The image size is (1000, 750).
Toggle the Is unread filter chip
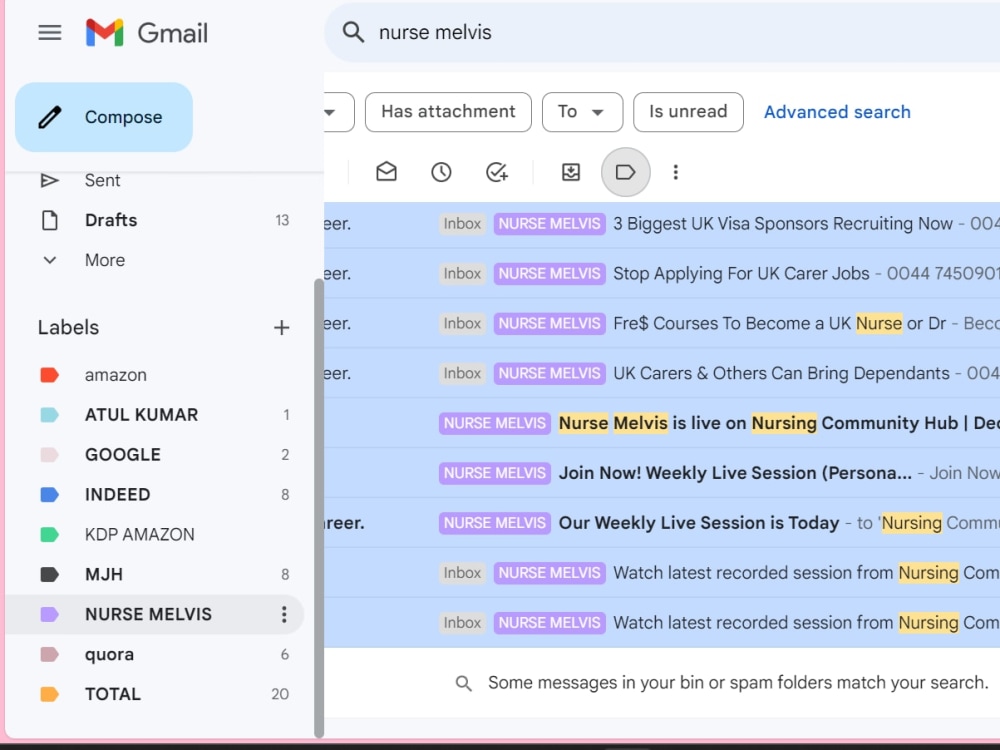[x=688, y=112]
